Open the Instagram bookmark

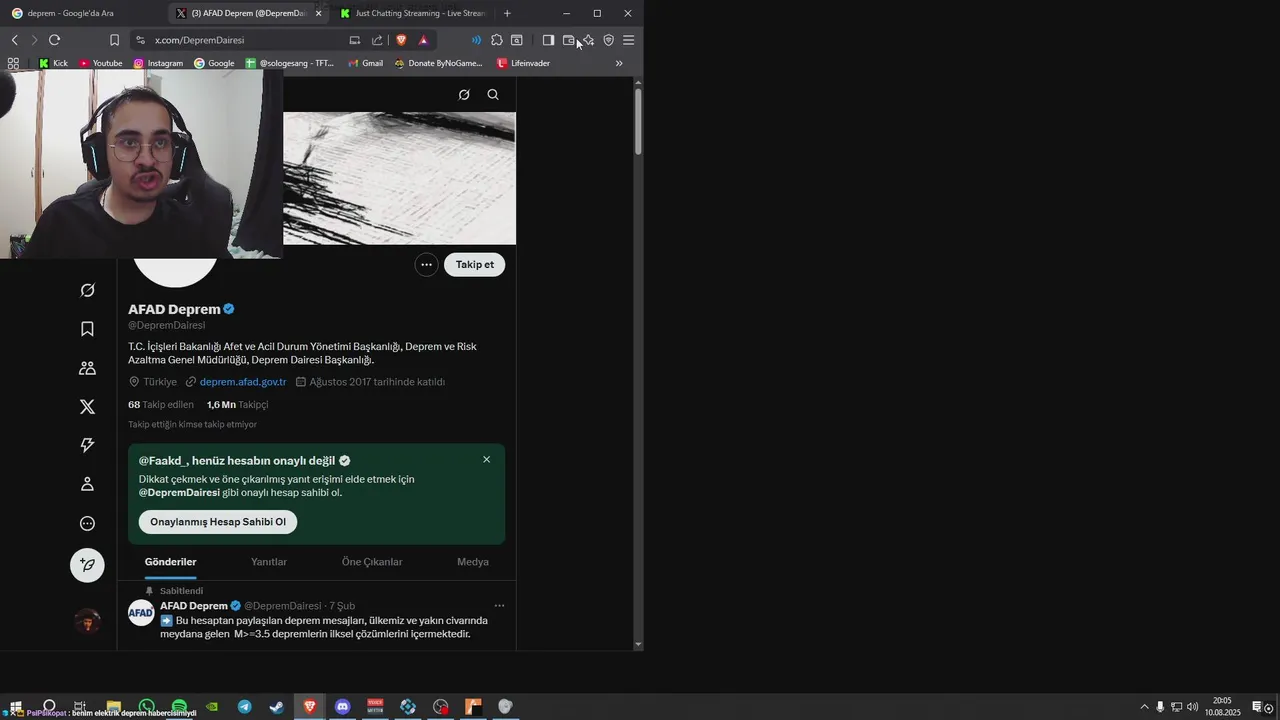pyautogui.click(x=158, y=63)
